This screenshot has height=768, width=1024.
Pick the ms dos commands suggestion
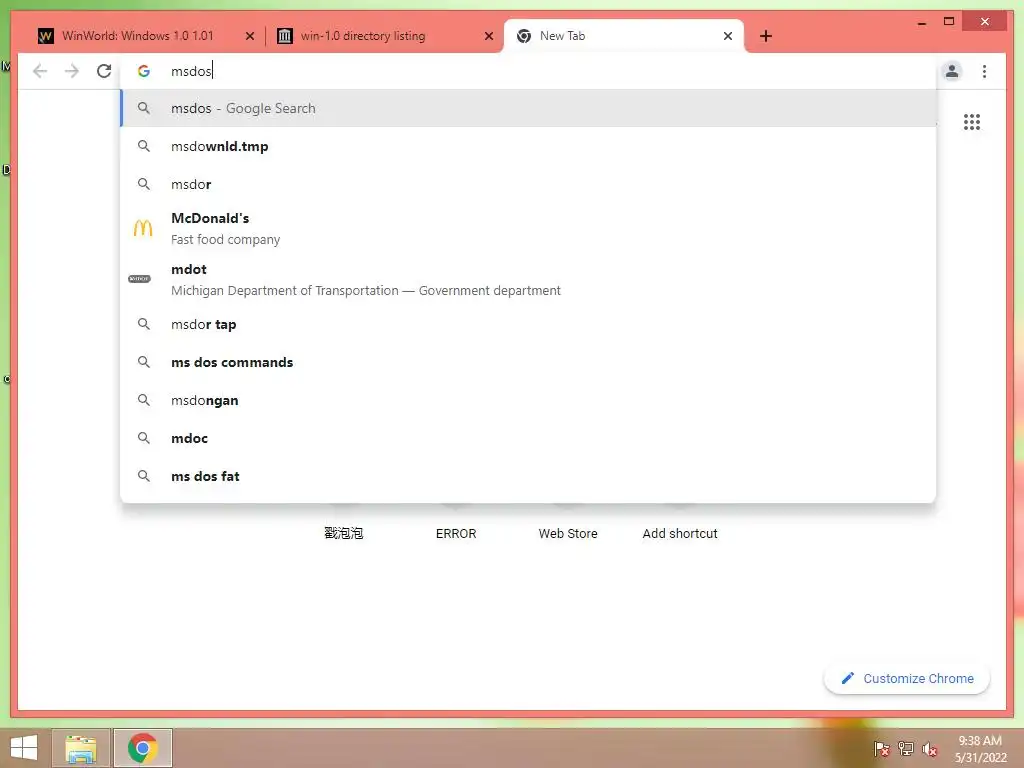click(x=528, y=362)
